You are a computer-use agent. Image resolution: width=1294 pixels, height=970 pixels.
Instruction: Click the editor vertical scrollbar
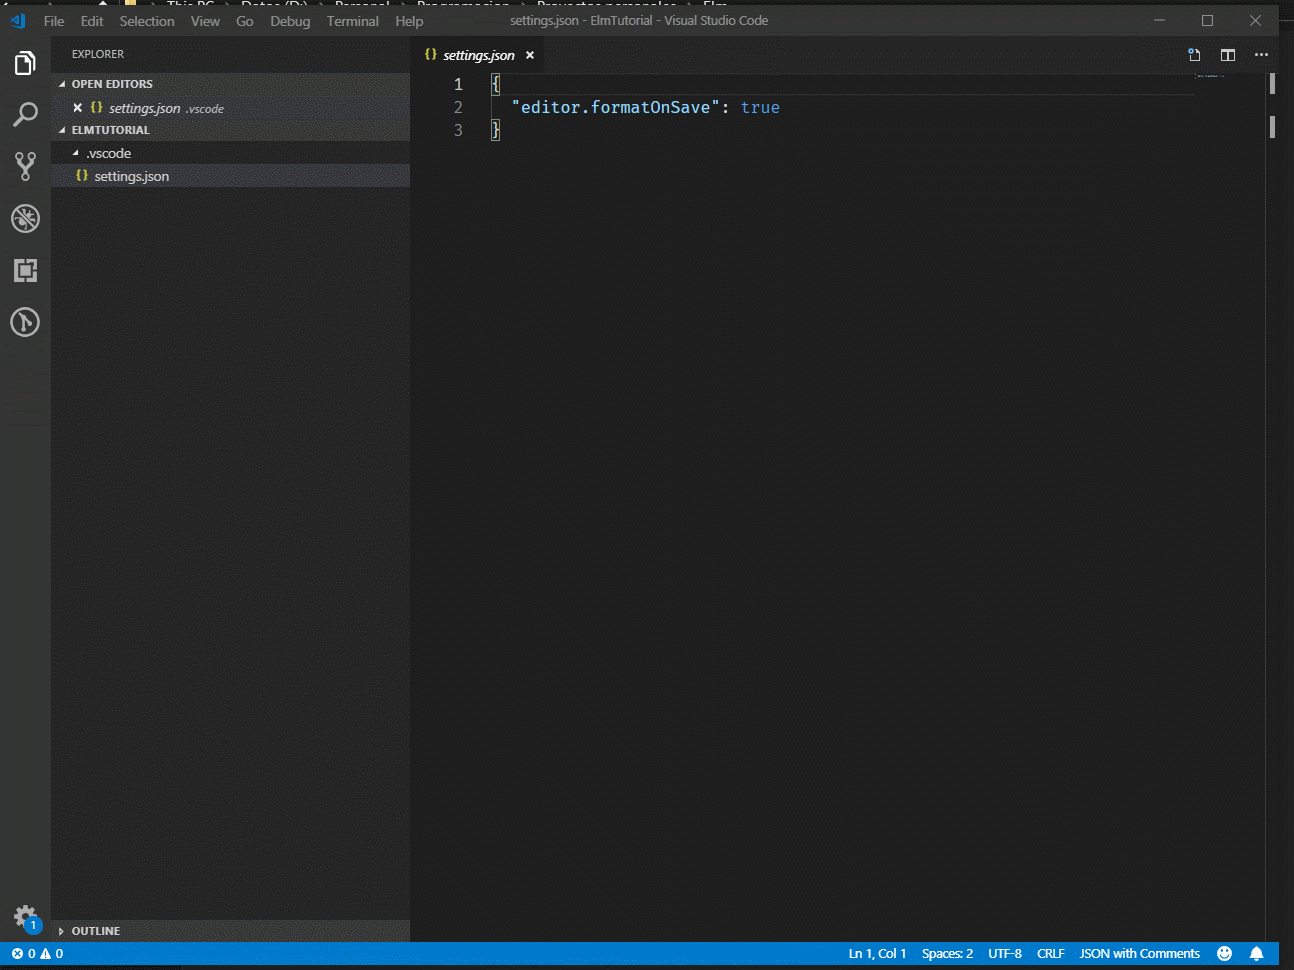coord(1272,84)
